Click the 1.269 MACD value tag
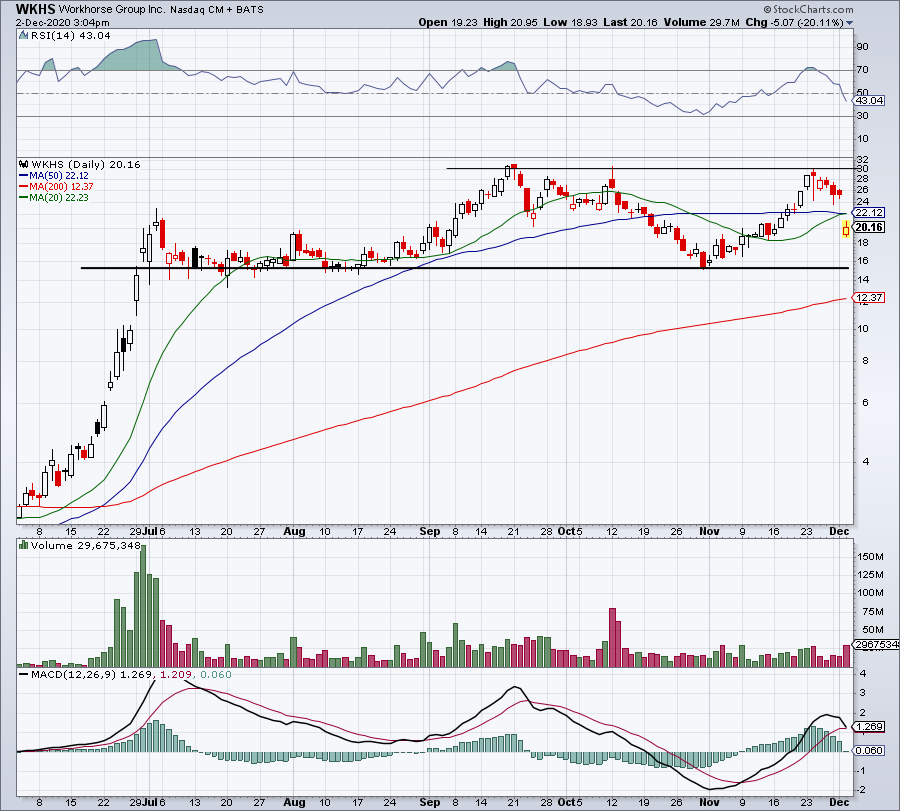 (869, 727)
